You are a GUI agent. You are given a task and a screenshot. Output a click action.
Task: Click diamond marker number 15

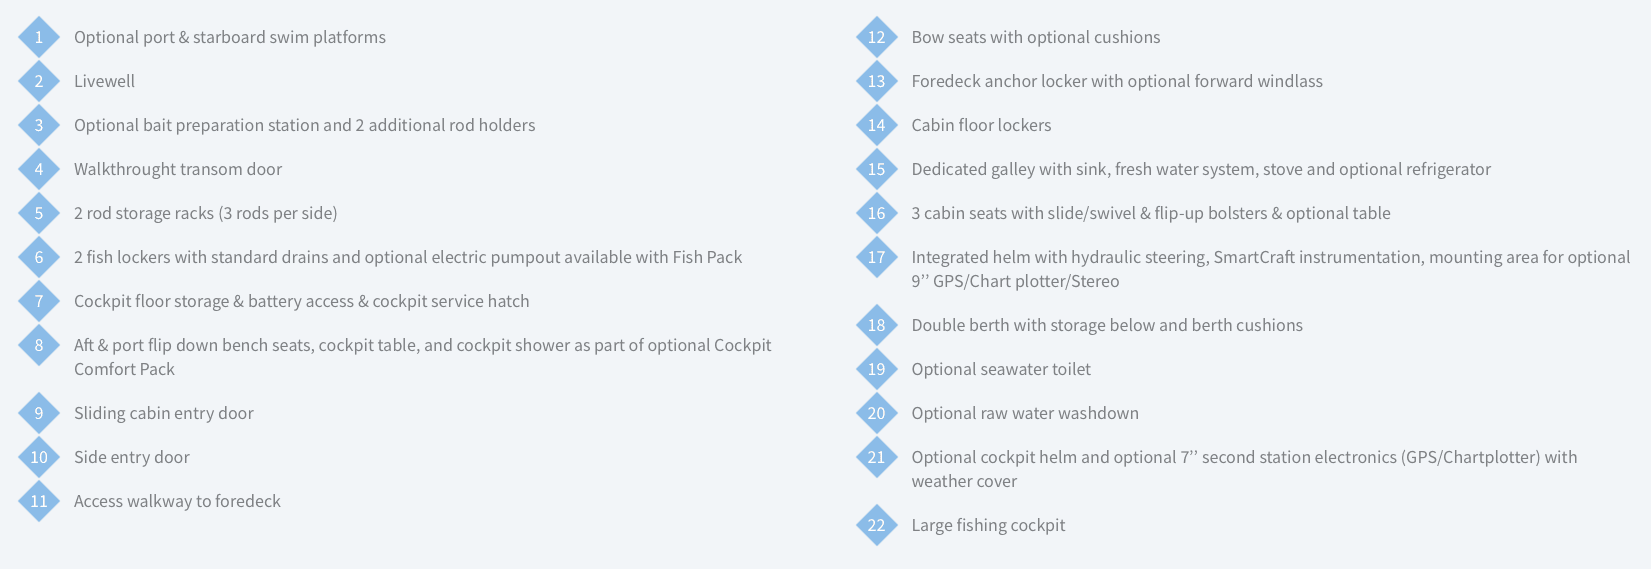pos(877,169)
